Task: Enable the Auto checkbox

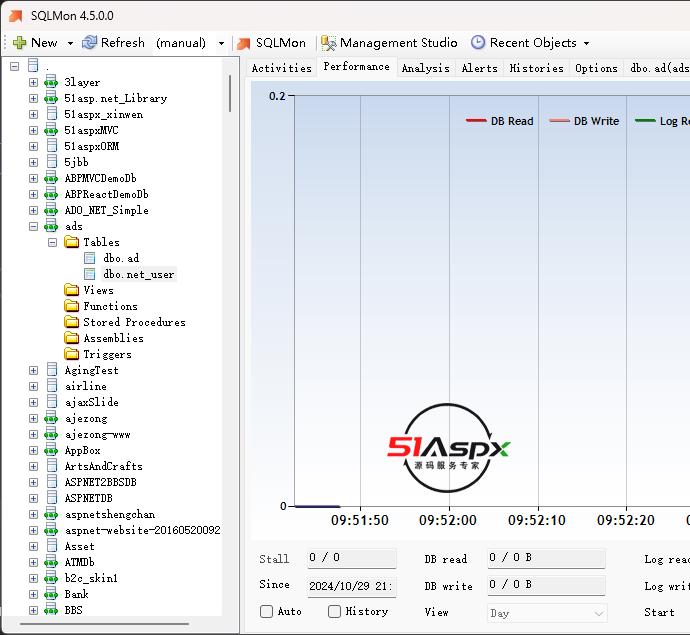Action: 267,611
